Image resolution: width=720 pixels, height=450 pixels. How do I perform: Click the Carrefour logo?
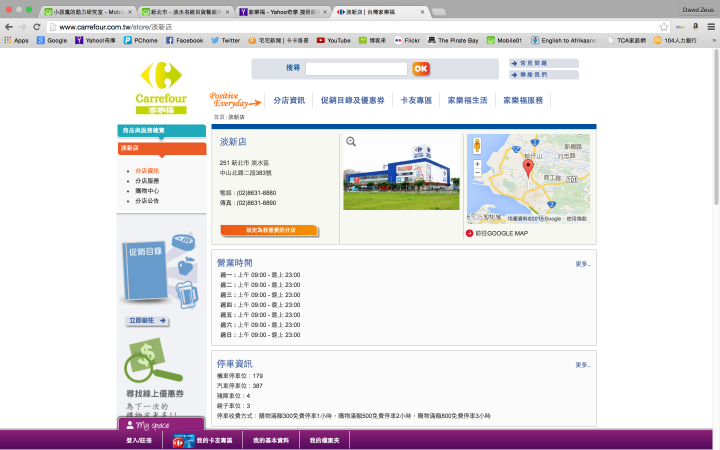pyautogui.click(x=161, y=87)
